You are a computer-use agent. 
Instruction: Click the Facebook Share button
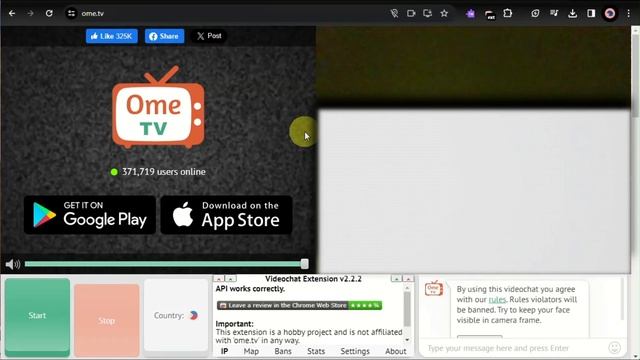(164, 36)
